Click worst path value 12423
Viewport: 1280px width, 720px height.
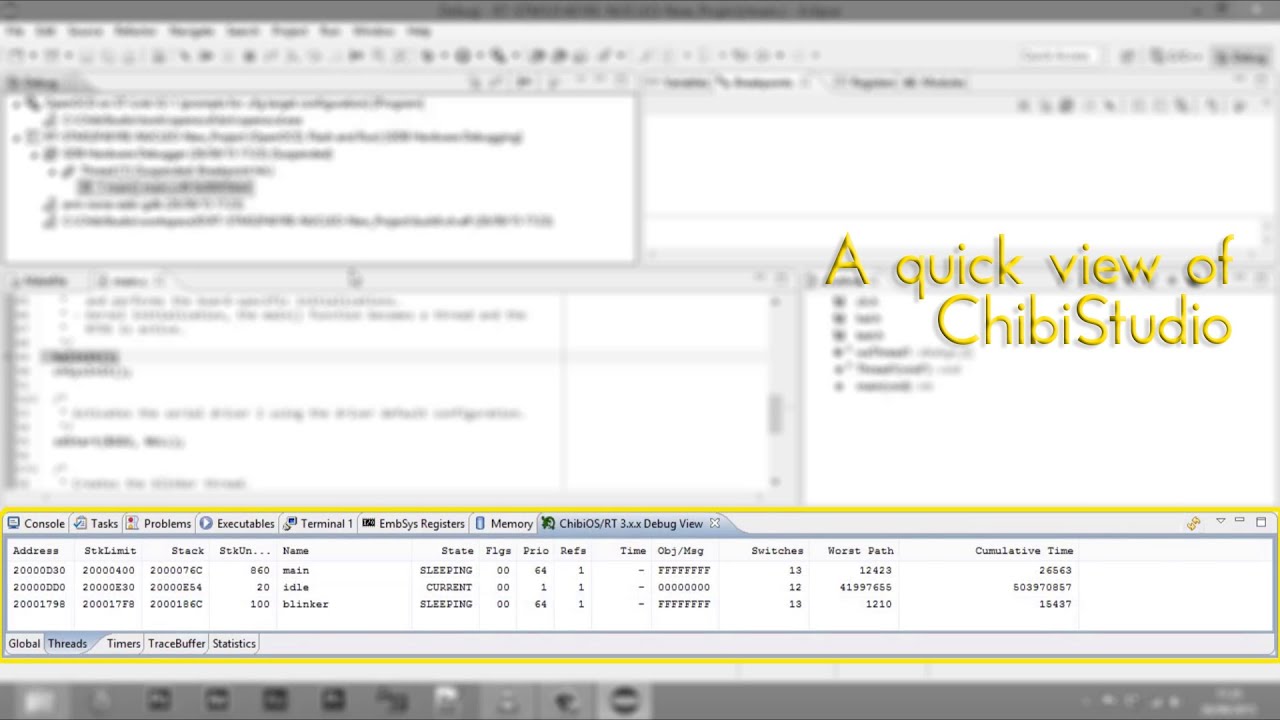point(875,570)
